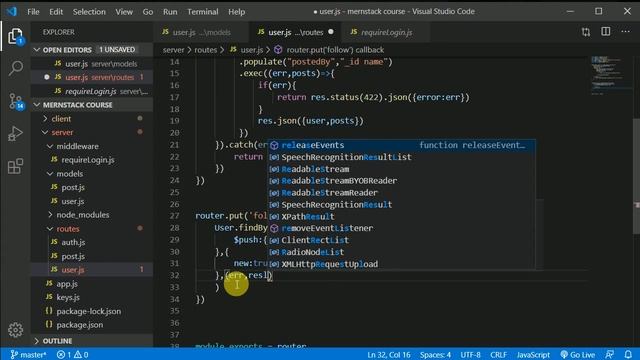The image size is (640, 360).
Task: Select ReadableStream suggestion
Action: pyautogui.click(x=402, y=169)
